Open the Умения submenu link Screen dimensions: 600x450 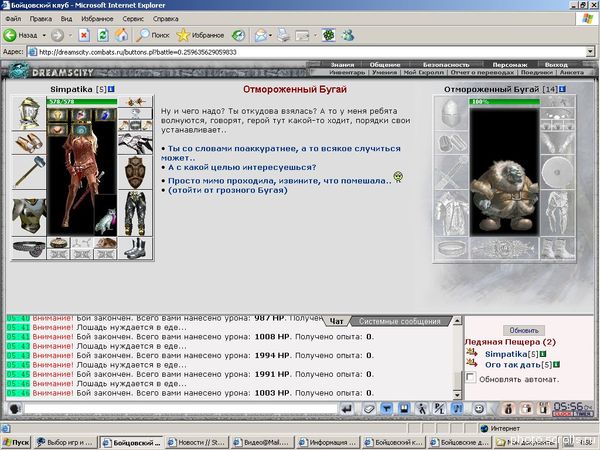point(384,72)
